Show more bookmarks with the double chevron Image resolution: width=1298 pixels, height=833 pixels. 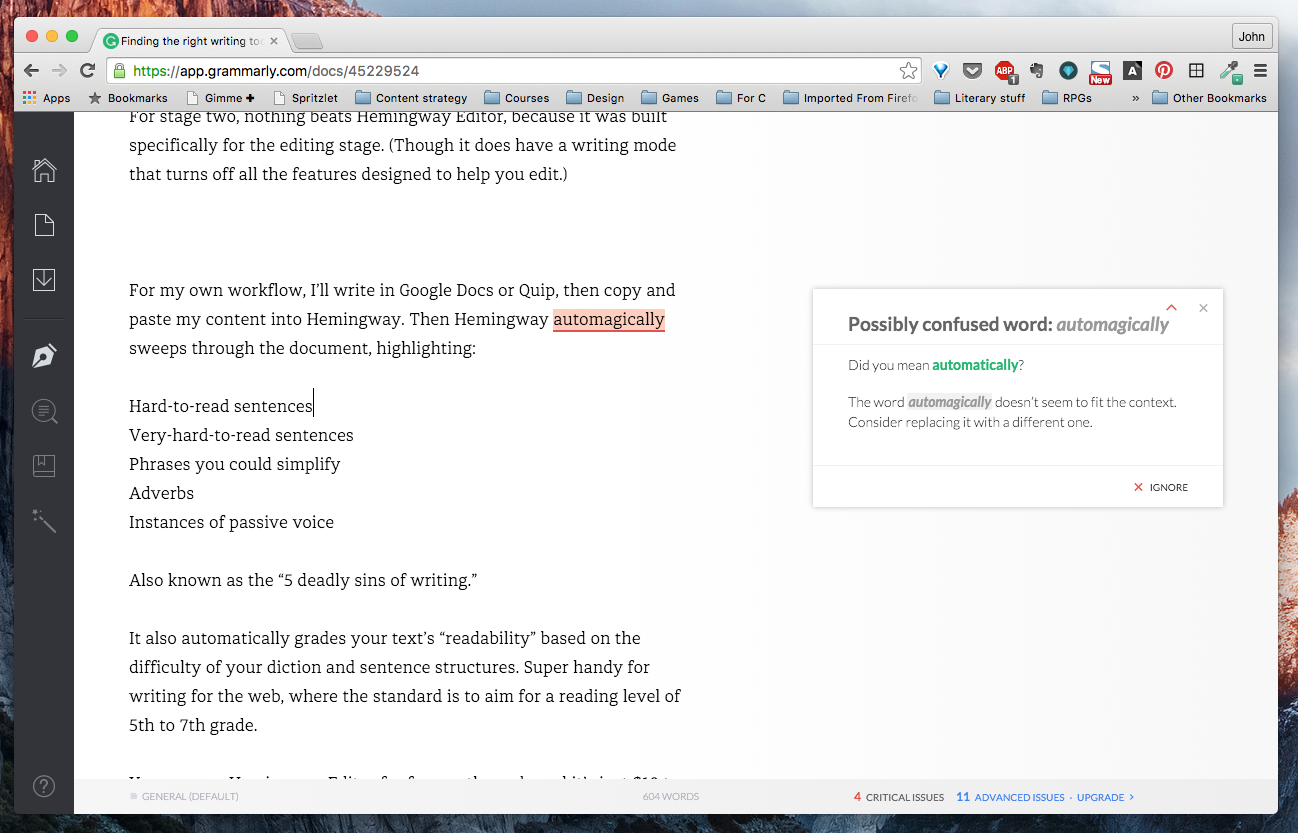click(x=1135, y=98)
